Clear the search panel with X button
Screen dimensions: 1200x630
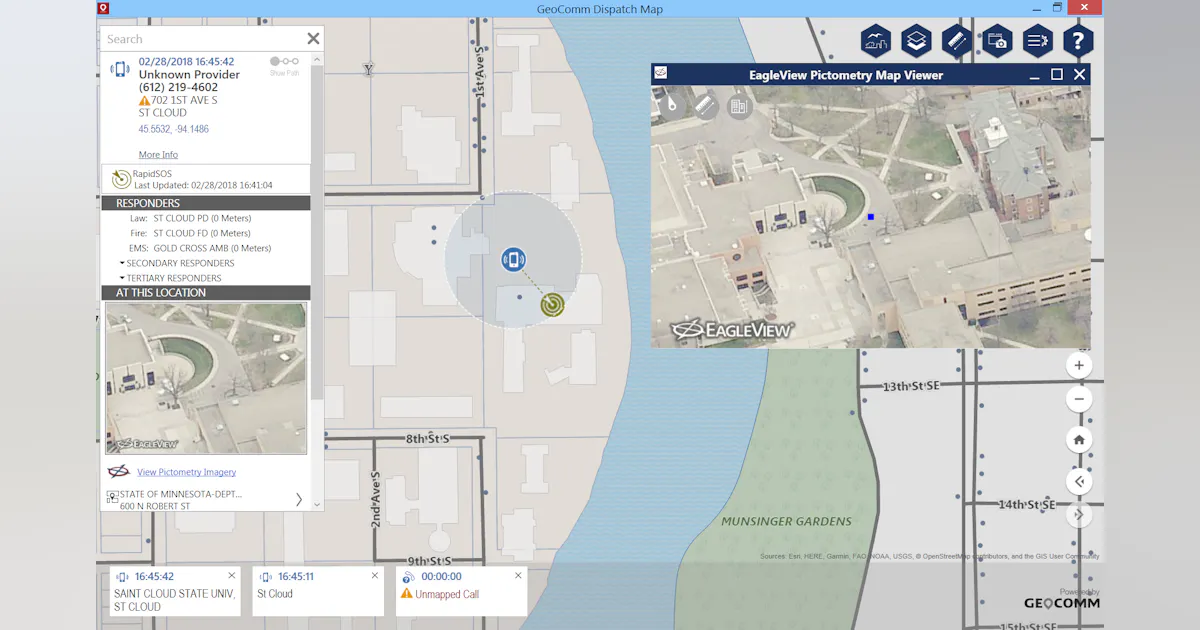pyautogui.click(x=313, y=39)
